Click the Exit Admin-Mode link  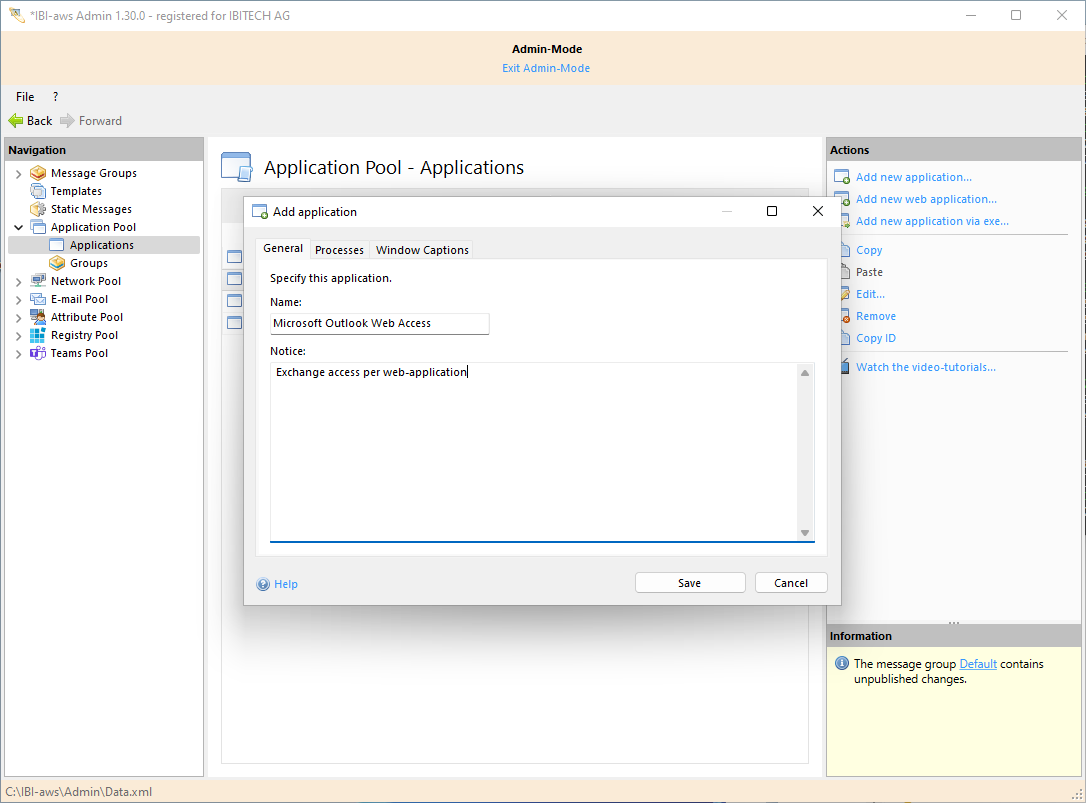[545, 68]
